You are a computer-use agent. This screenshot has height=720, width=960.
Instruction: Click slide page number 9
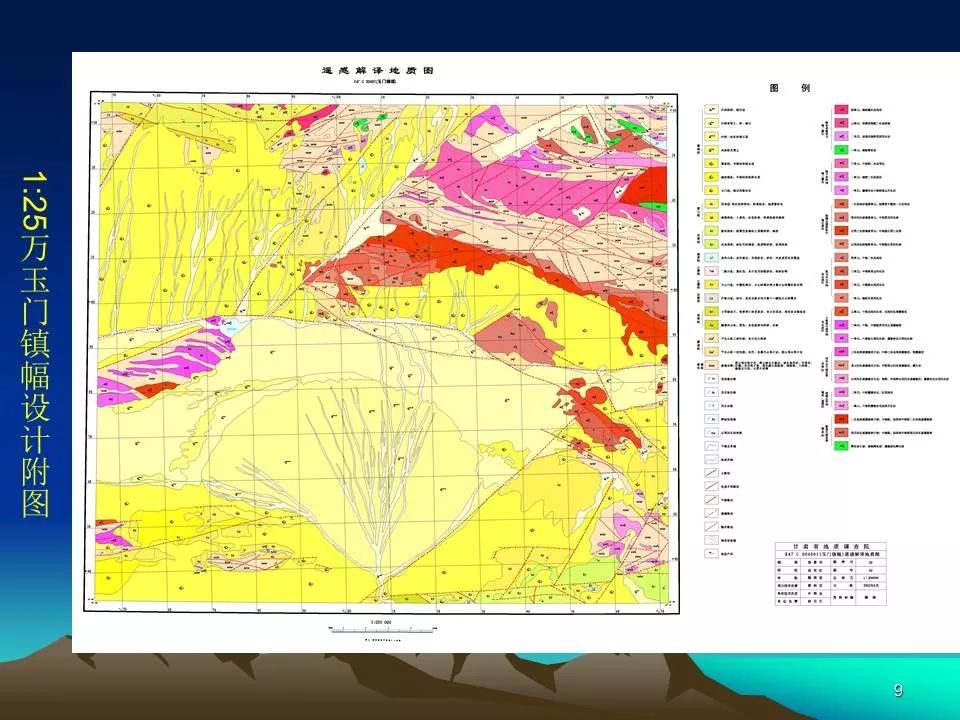[898, 690]
